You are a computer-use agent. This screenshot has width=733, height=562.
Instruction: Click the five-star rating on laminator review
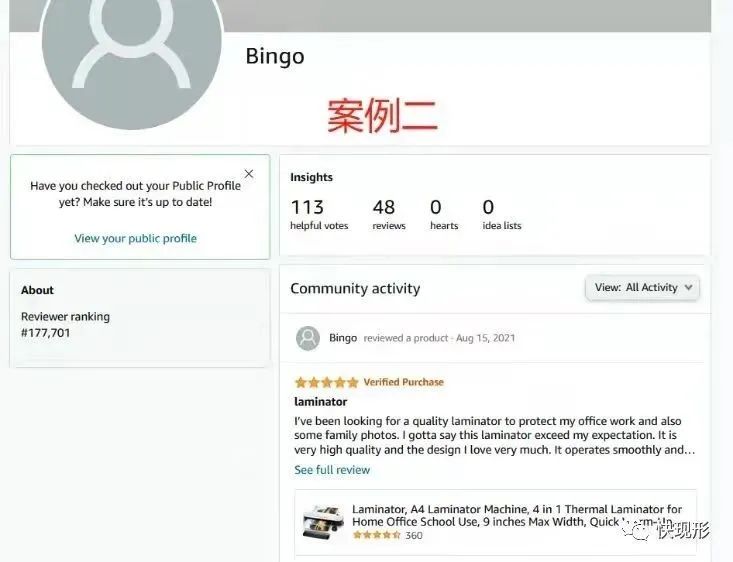point(326,382)
